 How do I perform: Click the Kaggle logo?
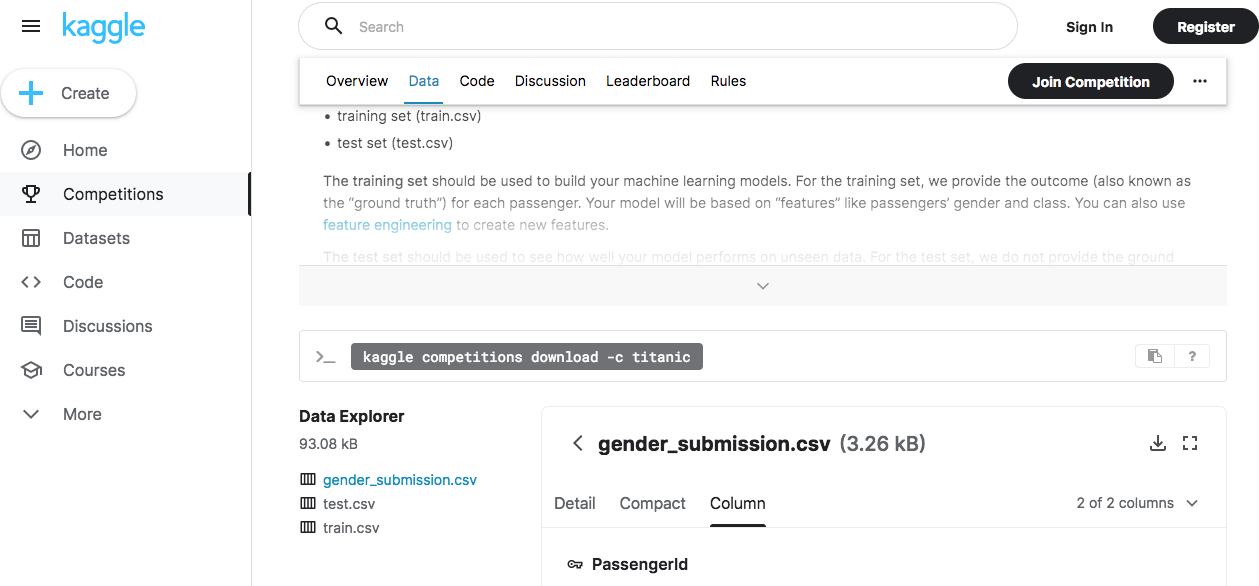pyautogui.click(x=103, y=27)
